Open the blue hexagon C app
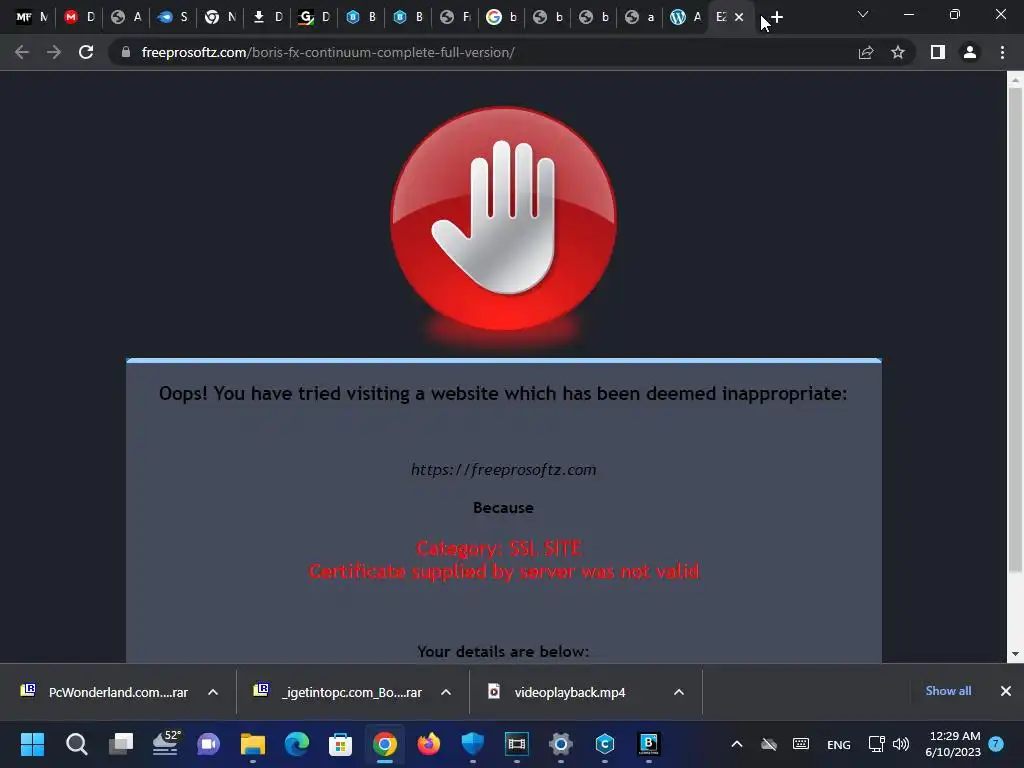 click(x=605, y=744)
